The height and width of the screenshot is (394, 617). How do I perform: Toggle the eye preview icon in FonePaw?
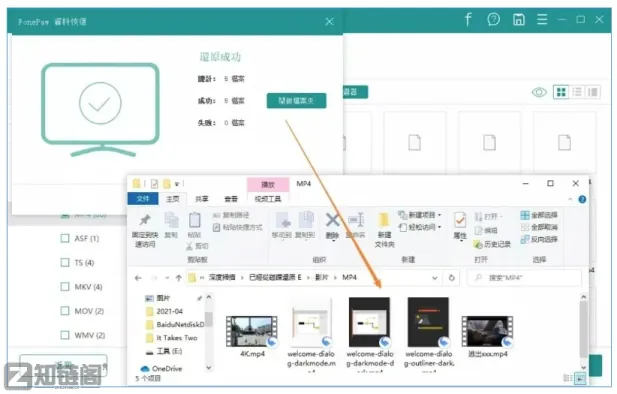[539, 92]
